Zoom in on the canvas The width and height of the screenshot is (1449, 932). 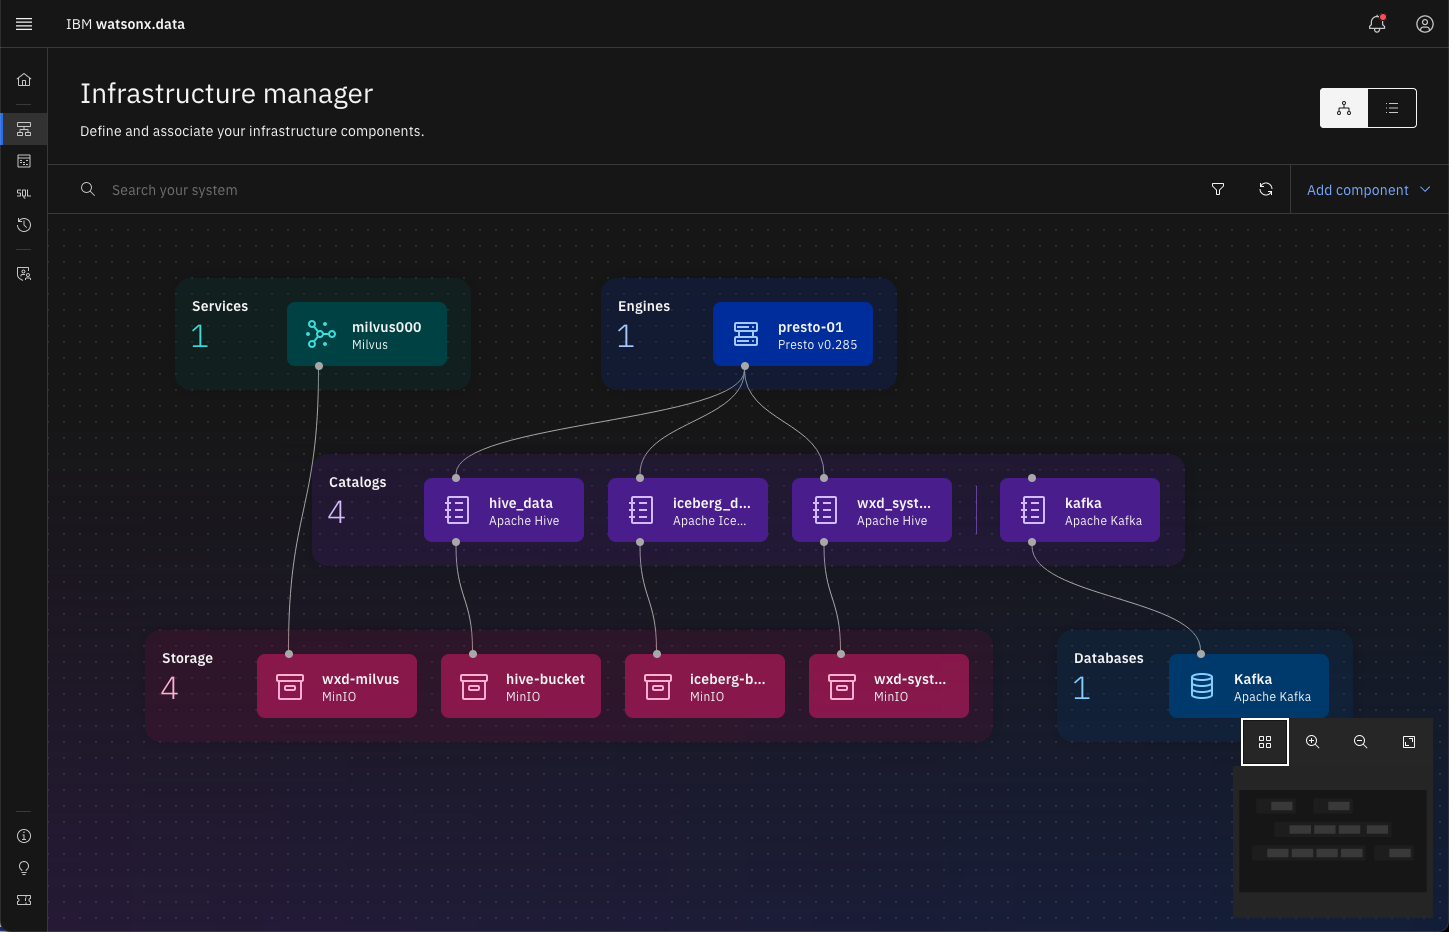point(1313,742)
